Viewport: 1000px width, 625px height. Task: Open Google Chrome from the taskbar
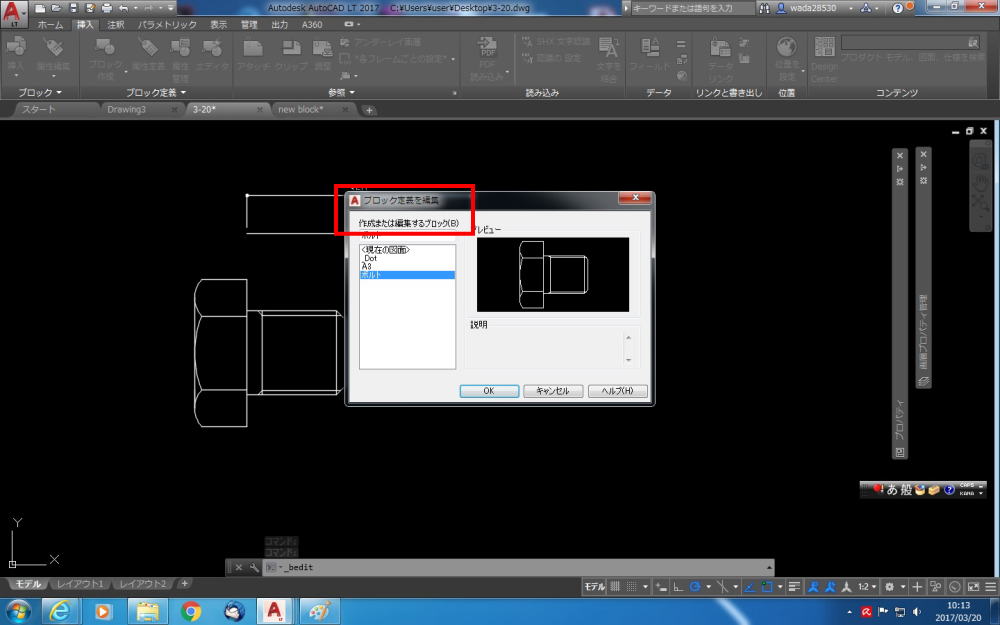[191, 611]
